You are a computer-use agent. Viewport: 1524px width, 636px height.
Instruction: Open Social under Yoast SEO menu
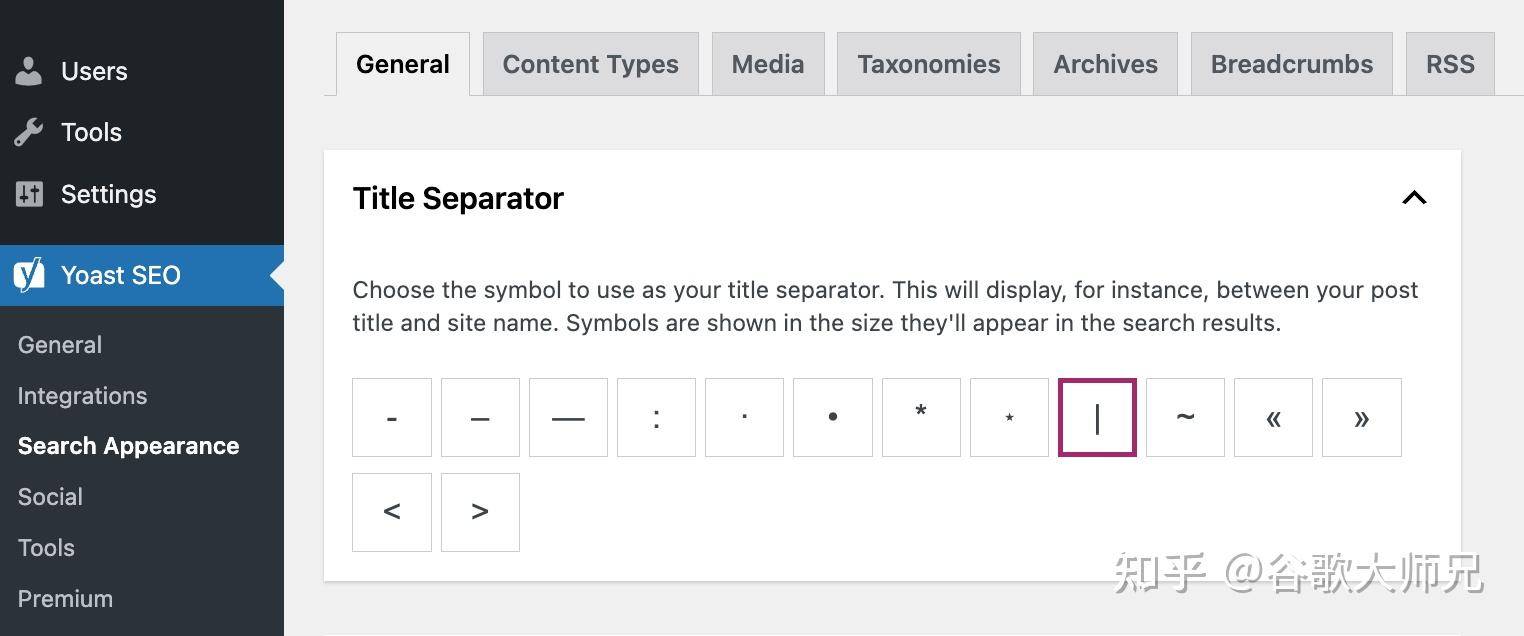pyautogui.click(x=50, y=497)
